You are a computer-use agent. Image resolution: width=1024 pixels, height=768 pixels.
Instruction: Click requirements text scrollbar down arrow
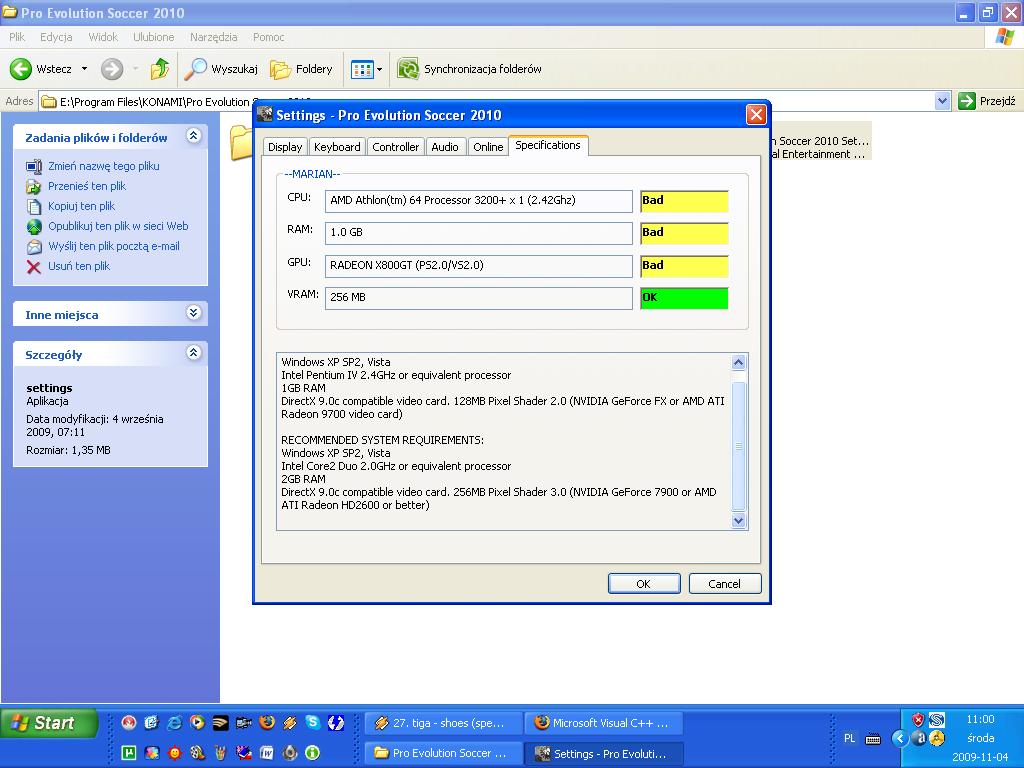[x=739, y=520]
